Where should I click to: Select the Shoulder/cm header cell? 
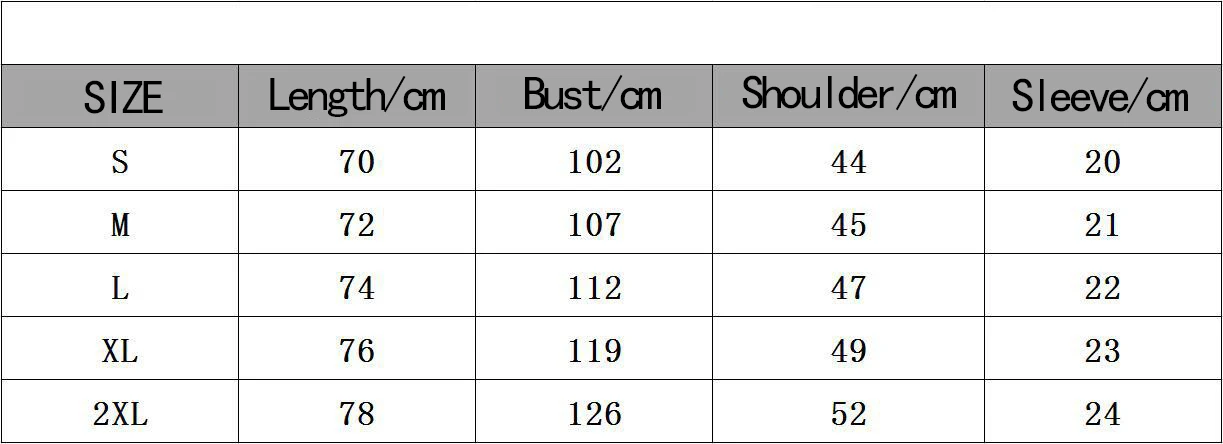pos(849,97)
